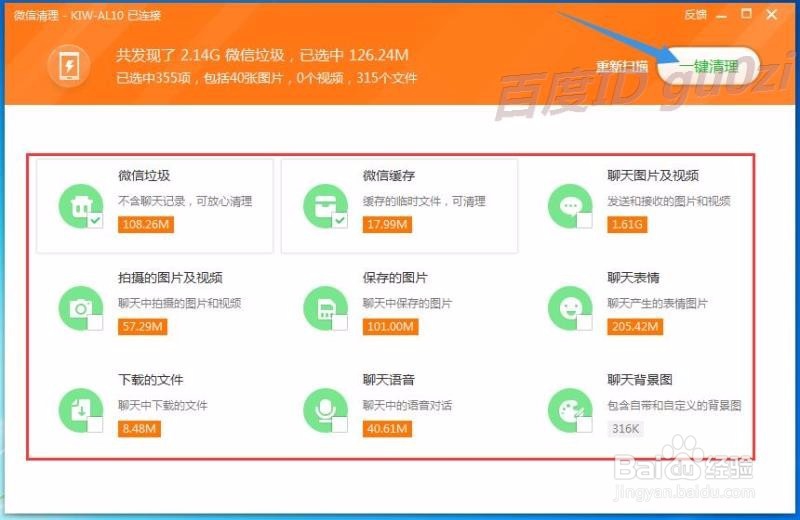Click the 微信清理 - KIW-AL10 已连接 title
The height and width of the screenshot is (520, 800).
(87, 16)
